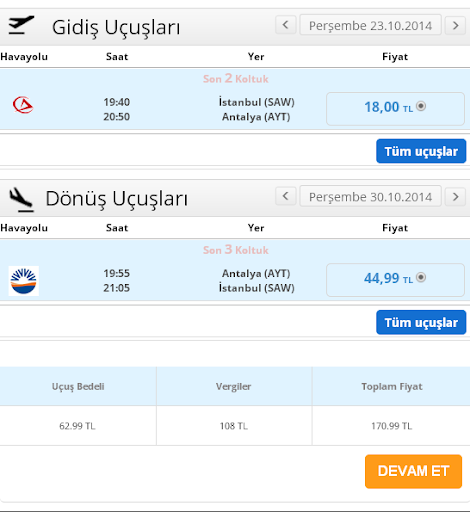Go to next day for departure flights

[455, 25]
